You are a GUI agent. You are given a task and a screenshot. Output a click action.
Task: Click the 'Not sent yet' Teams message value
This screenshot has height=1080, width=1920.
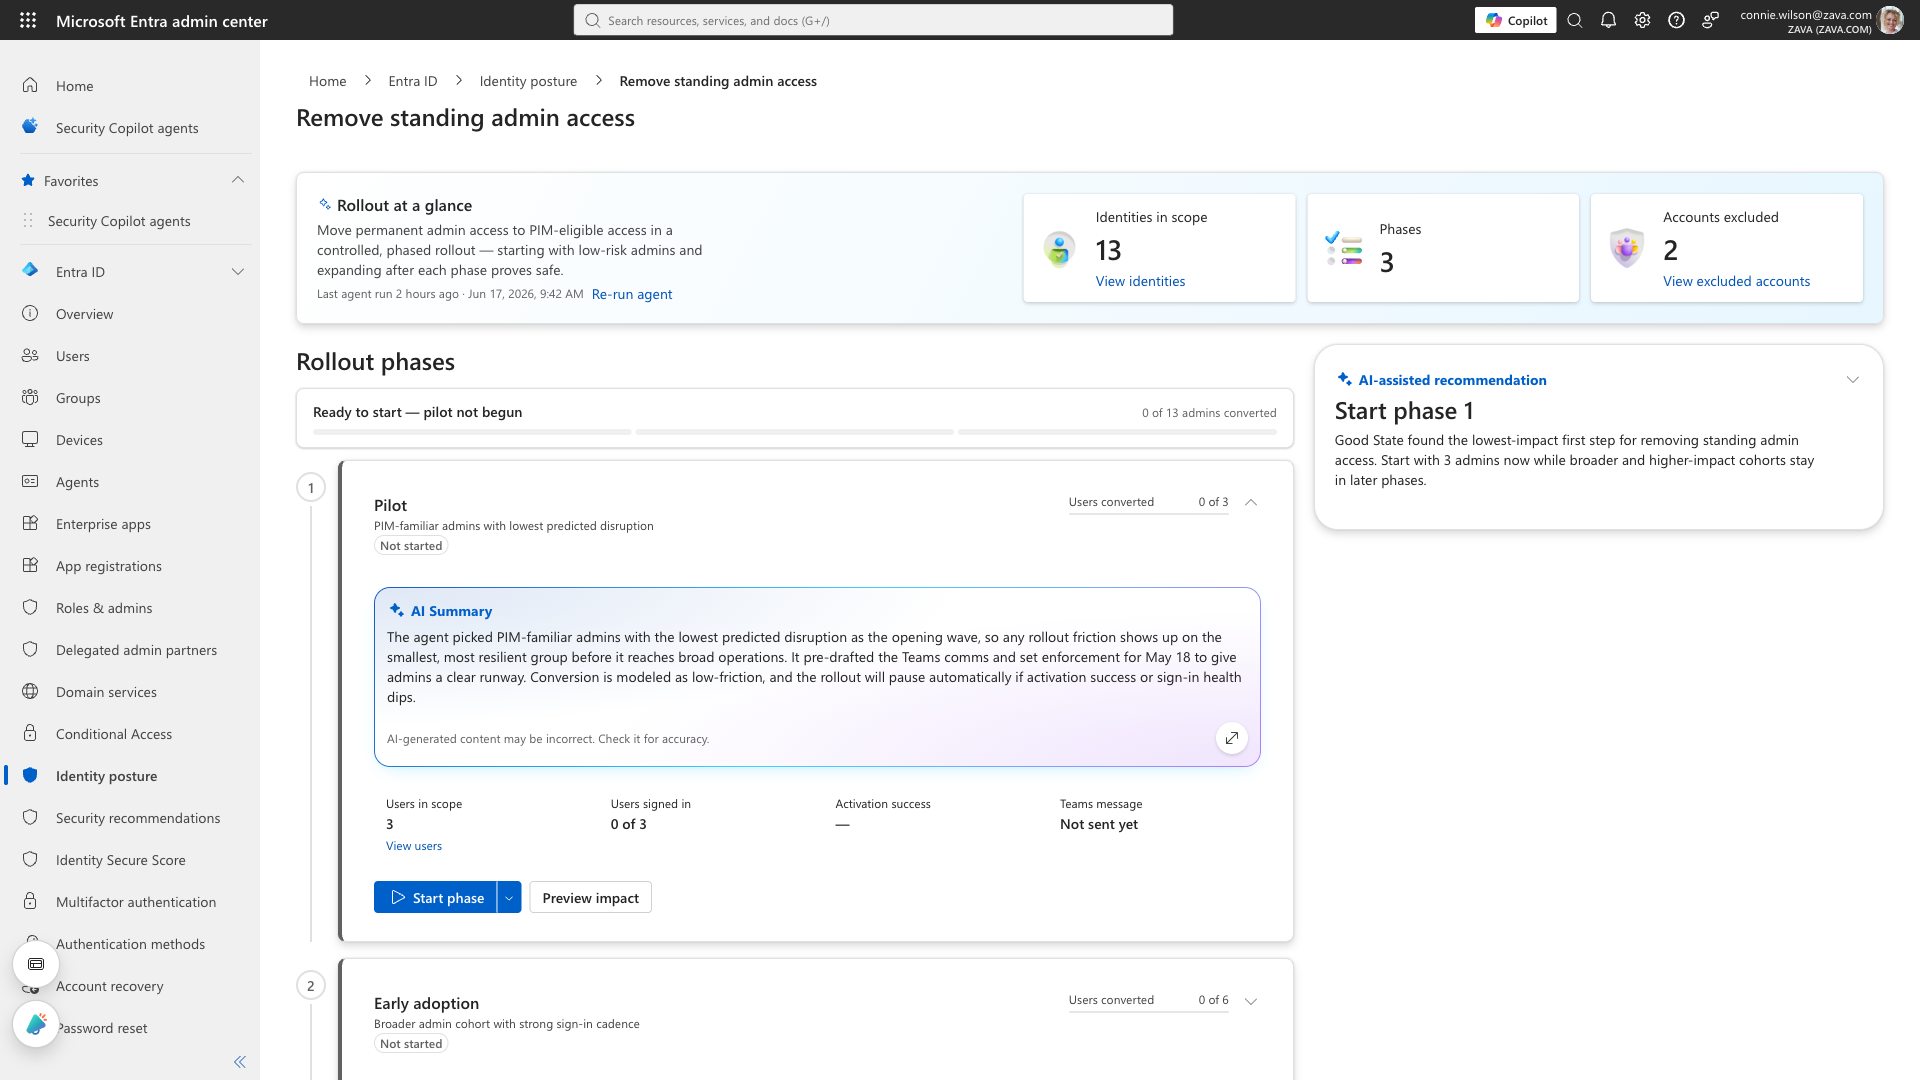pyautogui.click(x=1098, y=824)
